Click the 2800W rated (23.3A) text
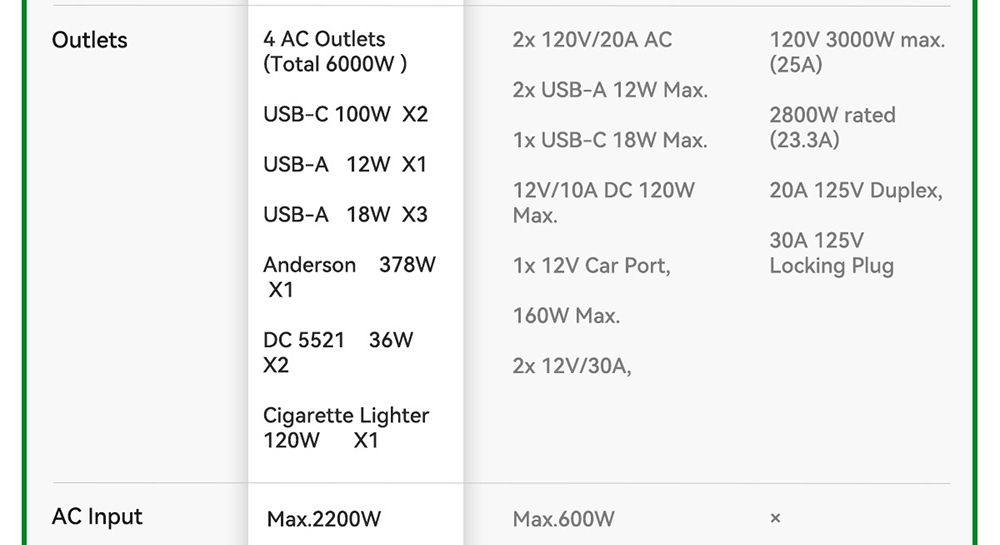 (832, 127)
